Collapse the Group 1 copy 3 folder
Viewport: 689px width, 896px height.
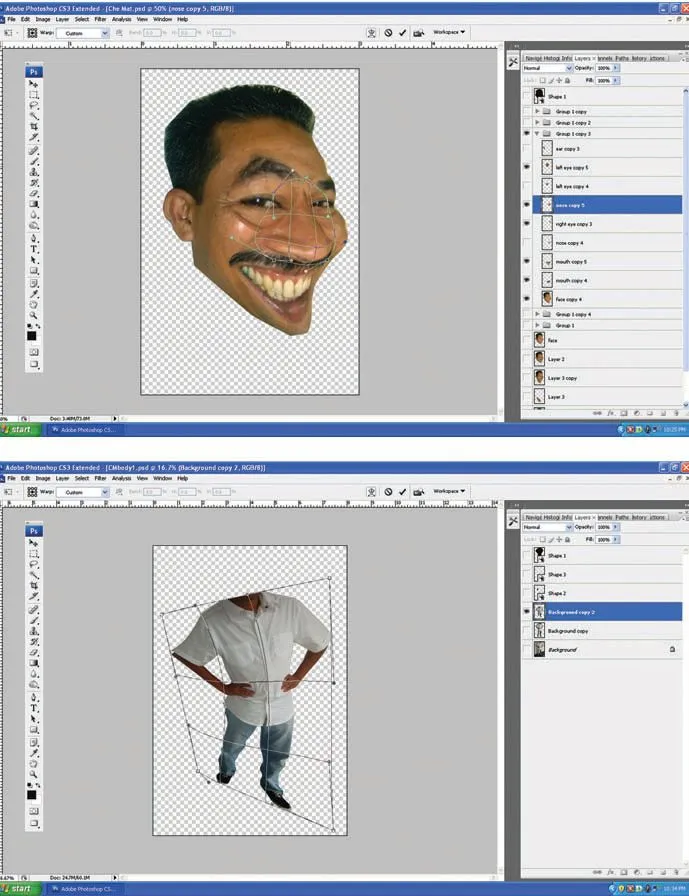click(537, 134)
